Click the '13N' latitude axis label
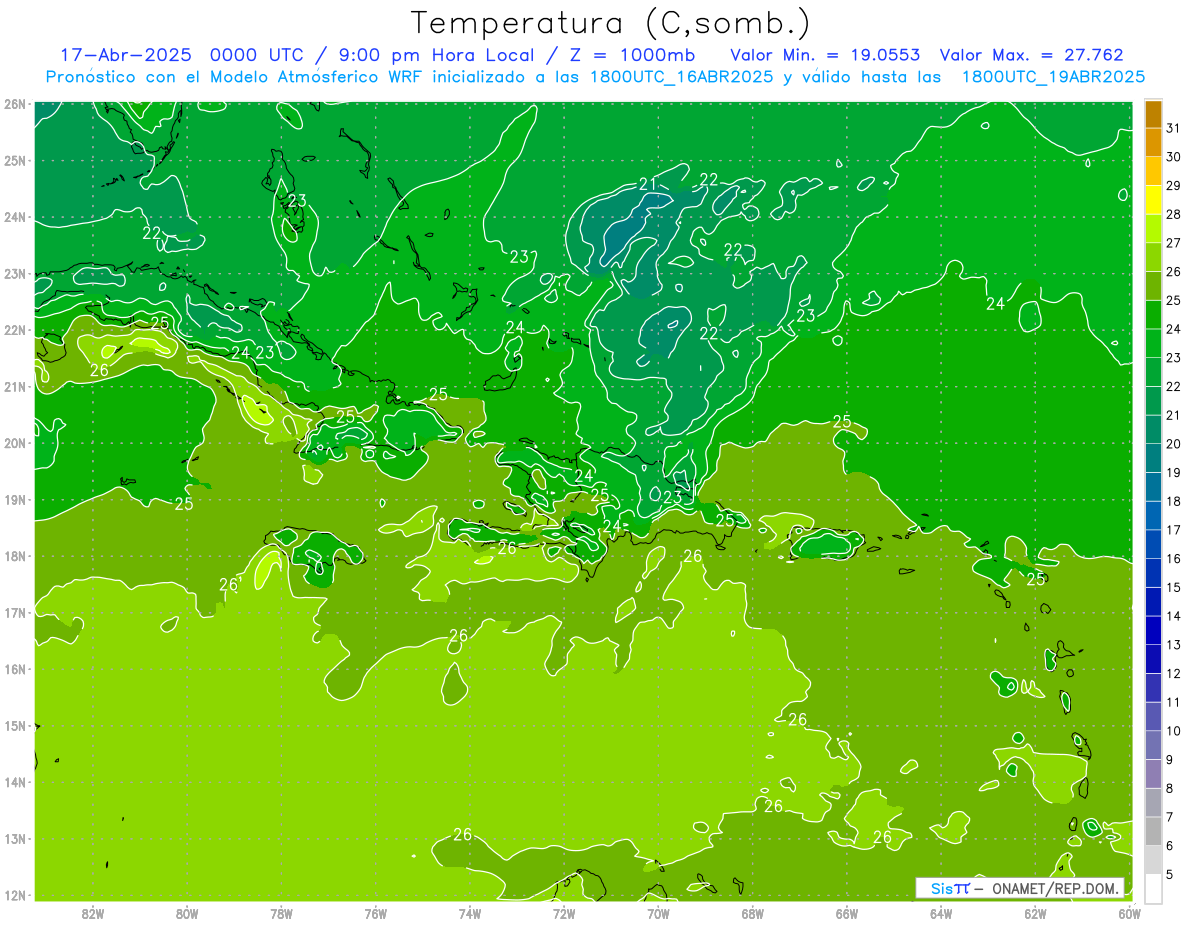Screen dimensions: 1200x927 pos(15,839)
